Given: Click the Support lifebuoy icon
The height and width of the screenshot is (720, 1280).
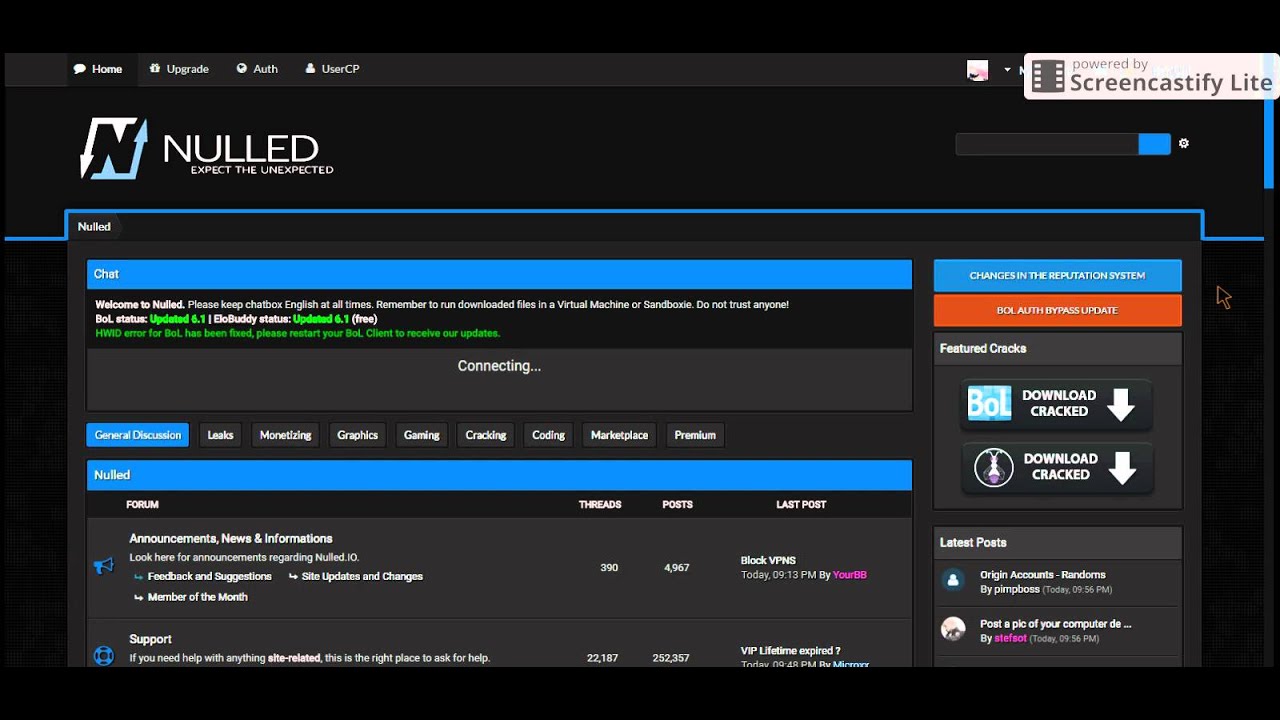Looking at the screenshot, I should coord(104,656).
